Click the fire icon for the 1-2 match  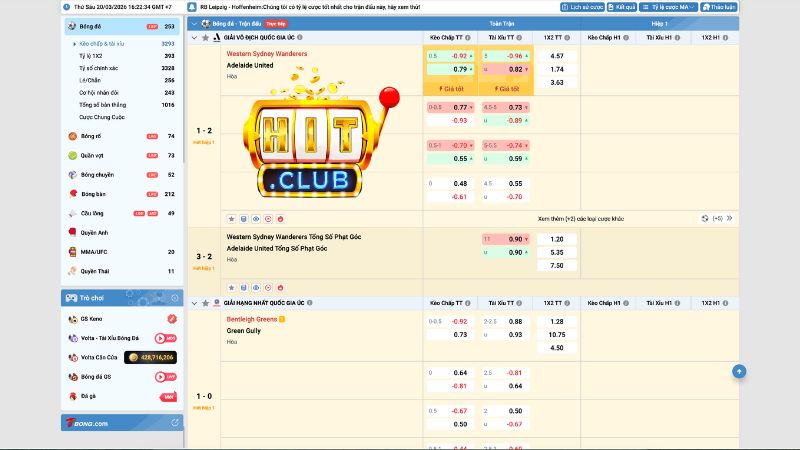280,219
